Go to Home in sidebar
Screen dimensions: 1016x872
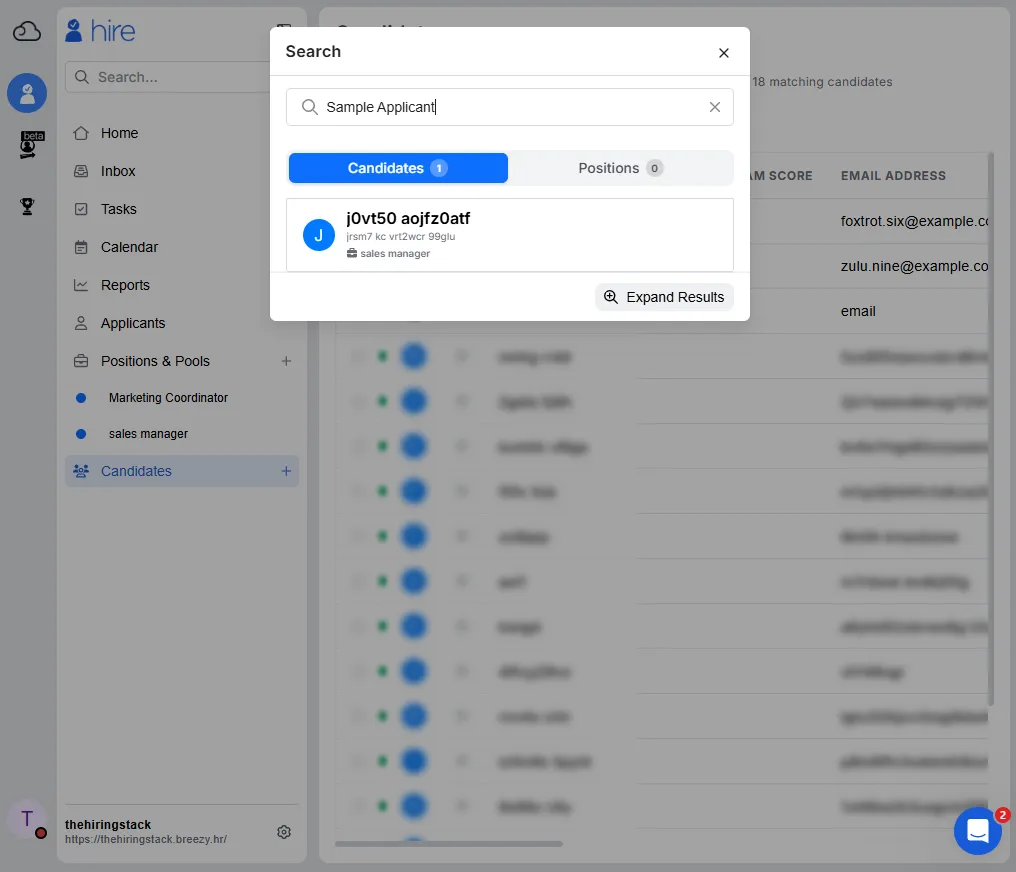tap(119, 133)
